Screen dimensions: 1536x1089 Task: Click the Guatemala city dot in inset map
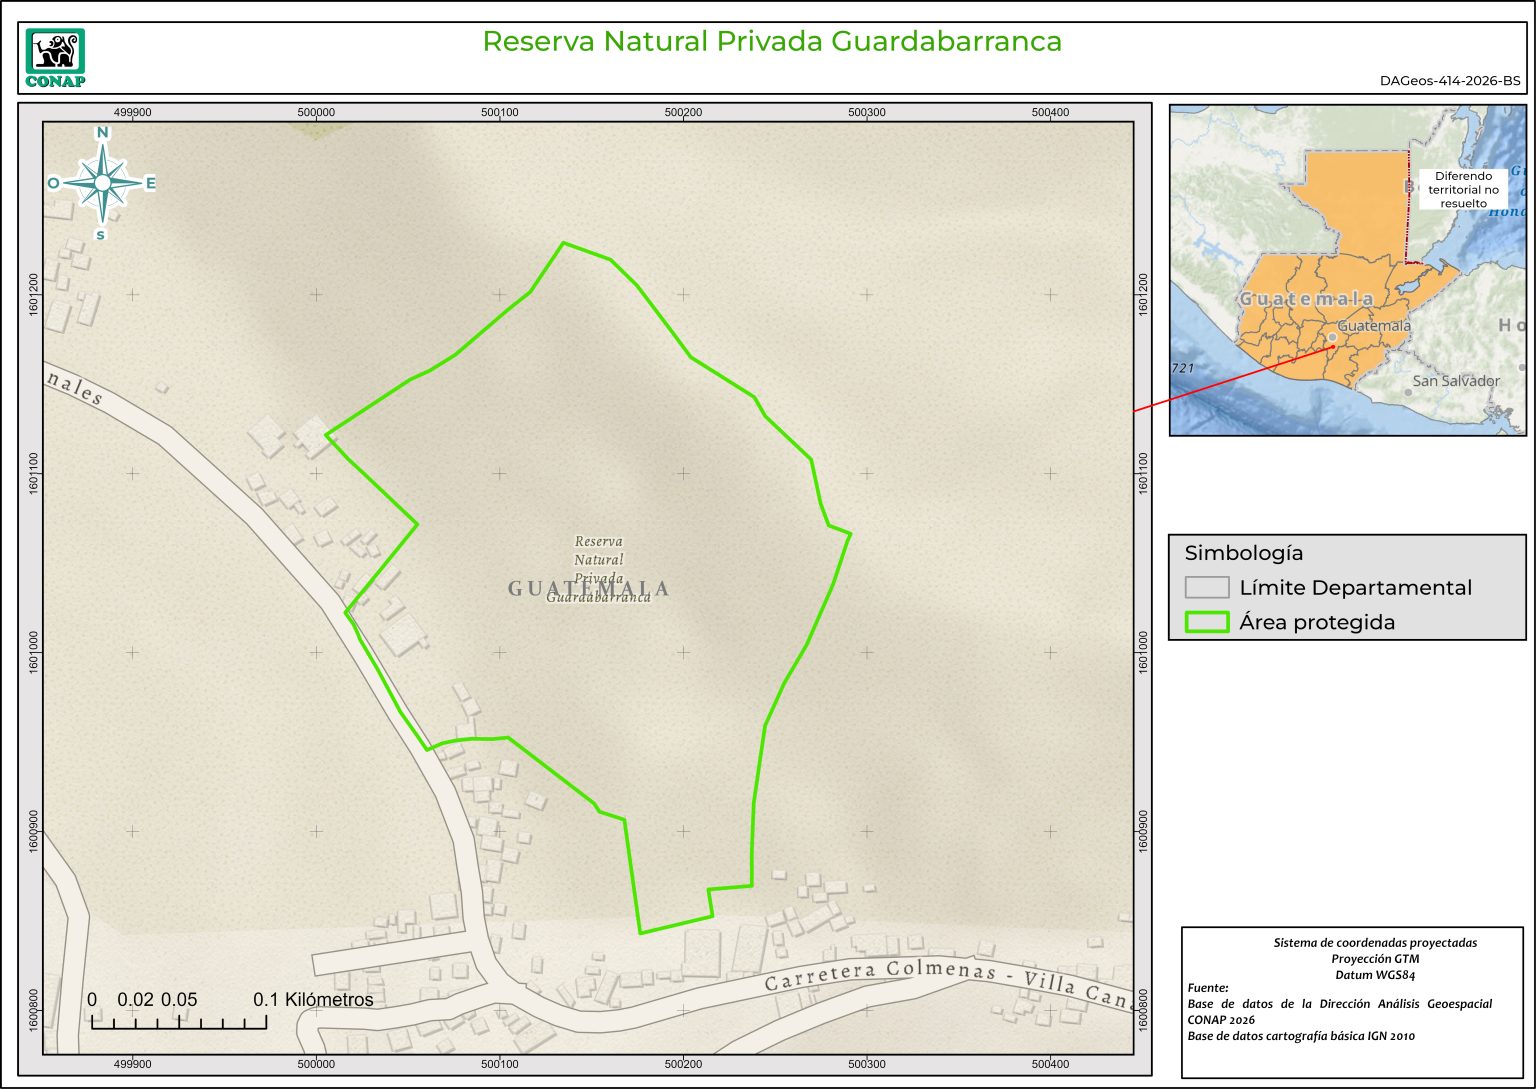point(1332,338)
